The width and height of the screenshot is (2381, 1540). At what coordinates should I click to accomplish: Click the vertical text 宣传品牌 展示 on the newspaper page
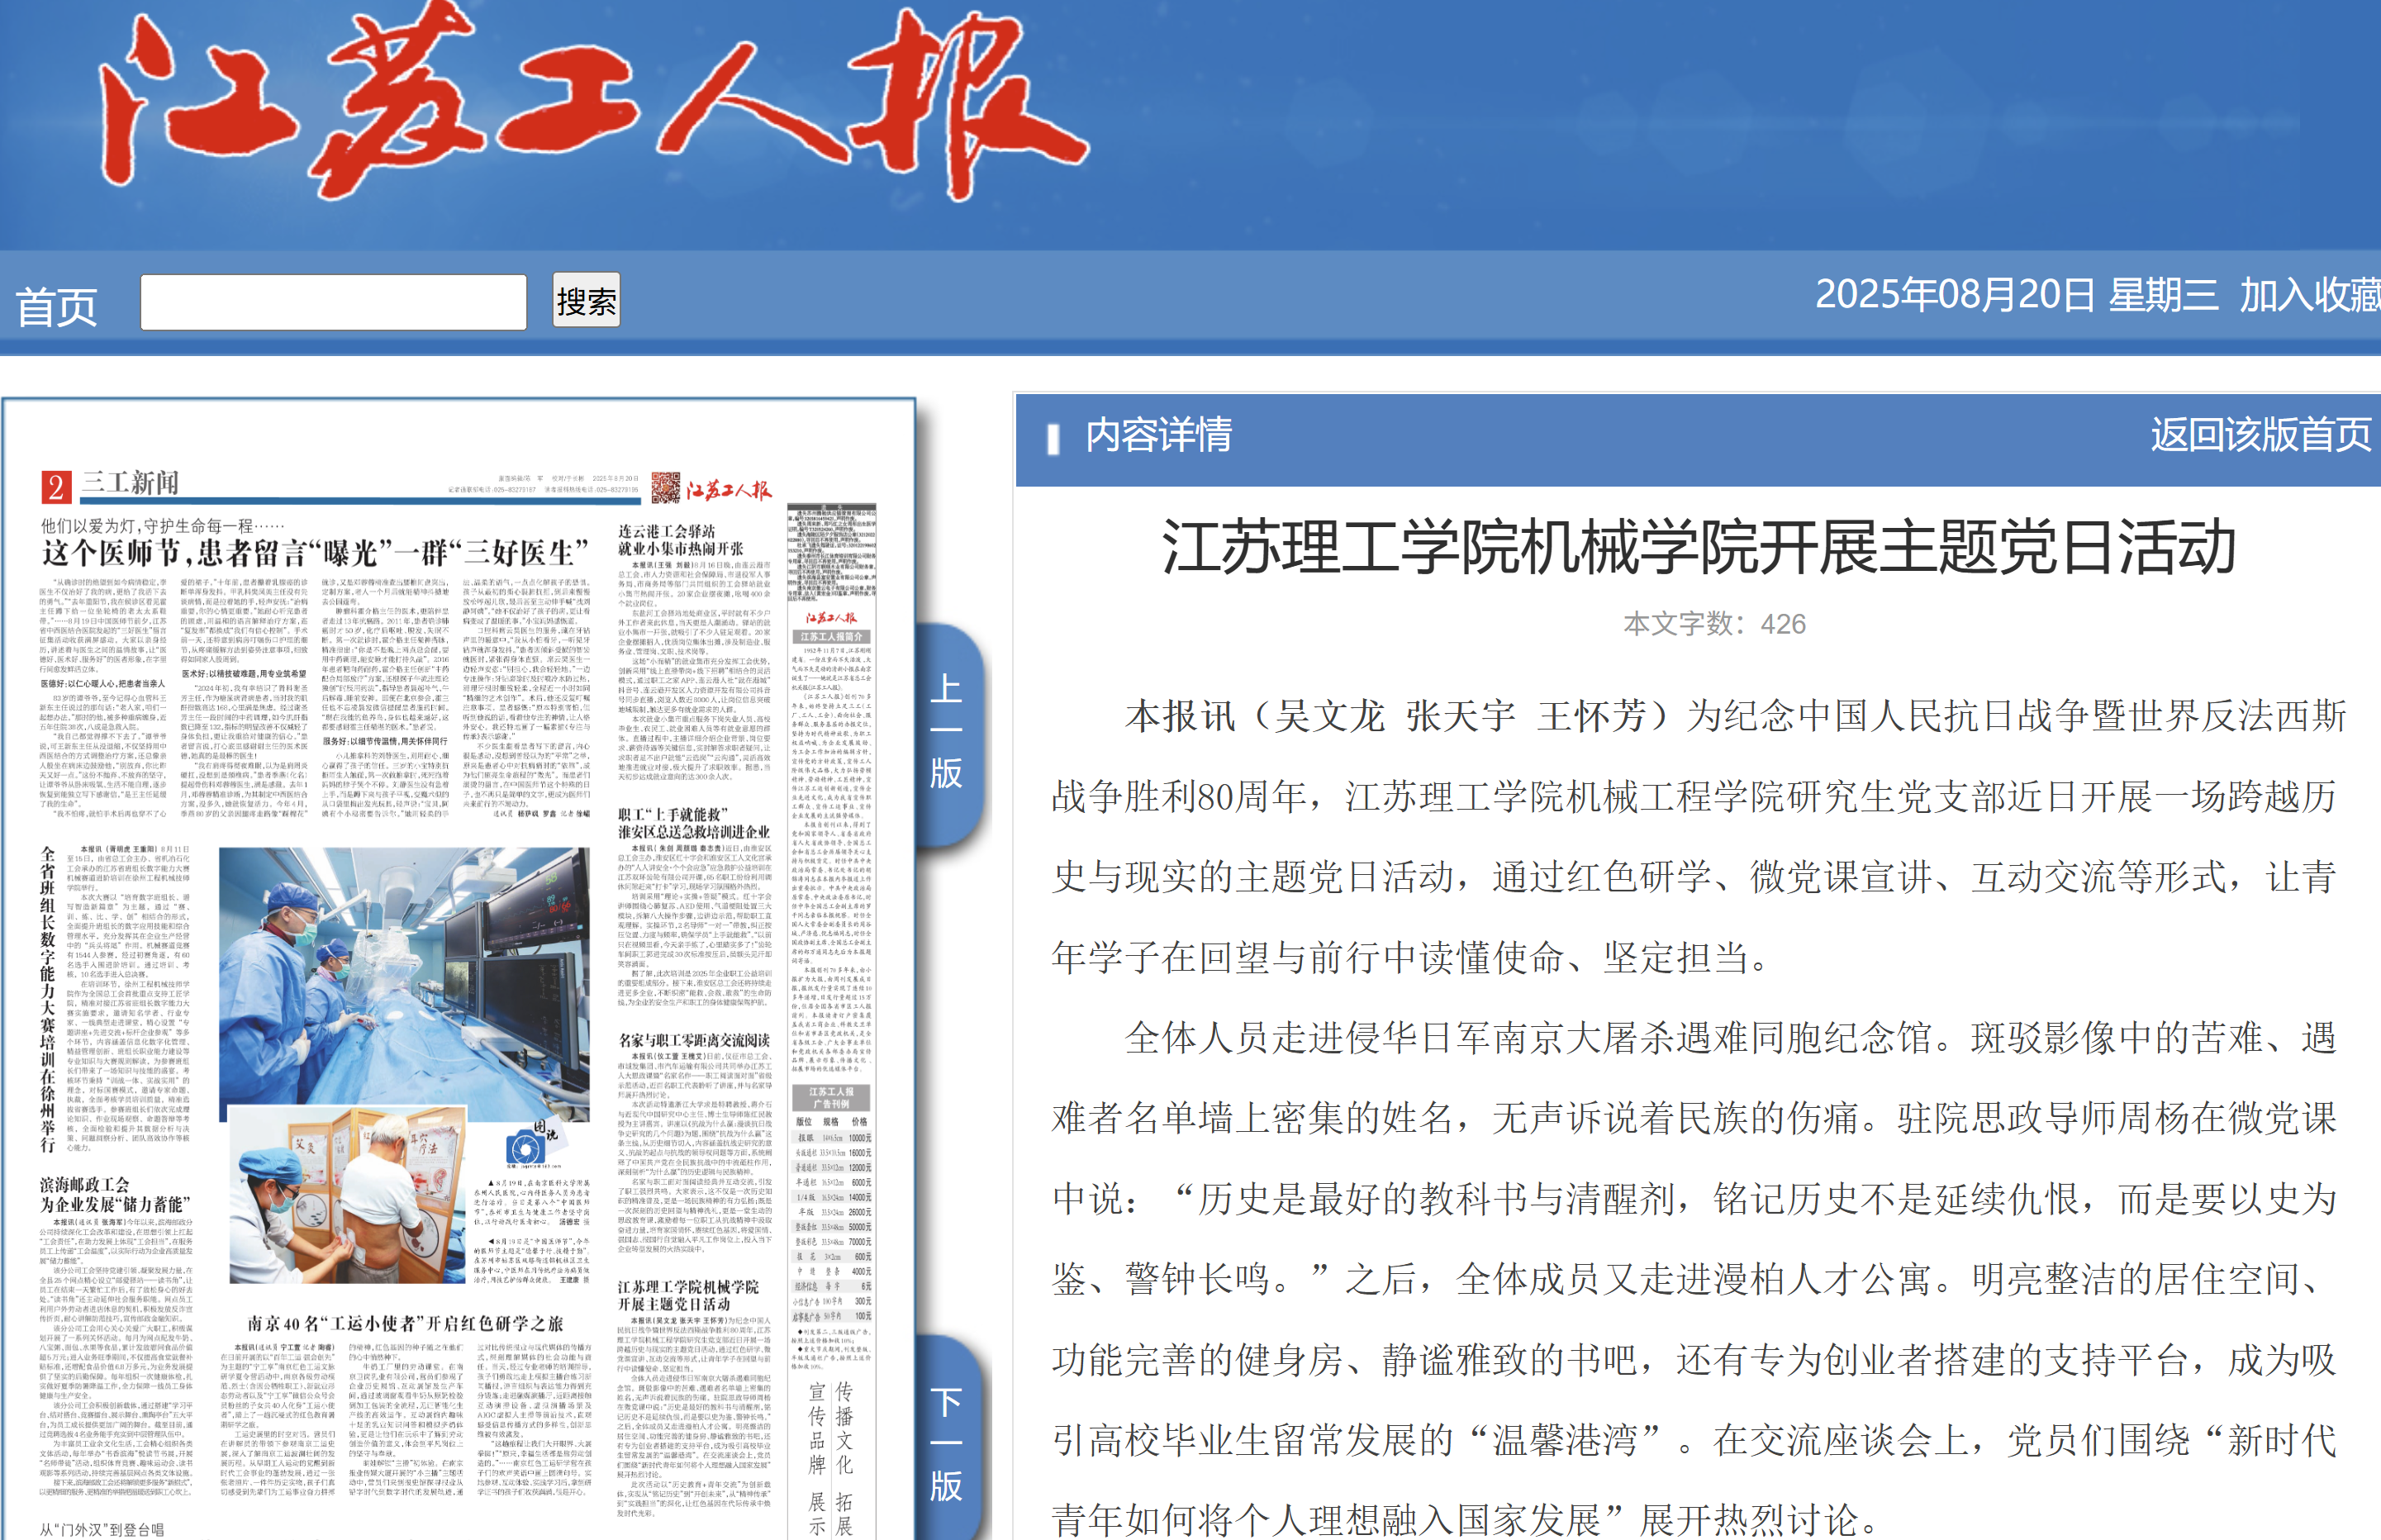tap(817, 1458)
